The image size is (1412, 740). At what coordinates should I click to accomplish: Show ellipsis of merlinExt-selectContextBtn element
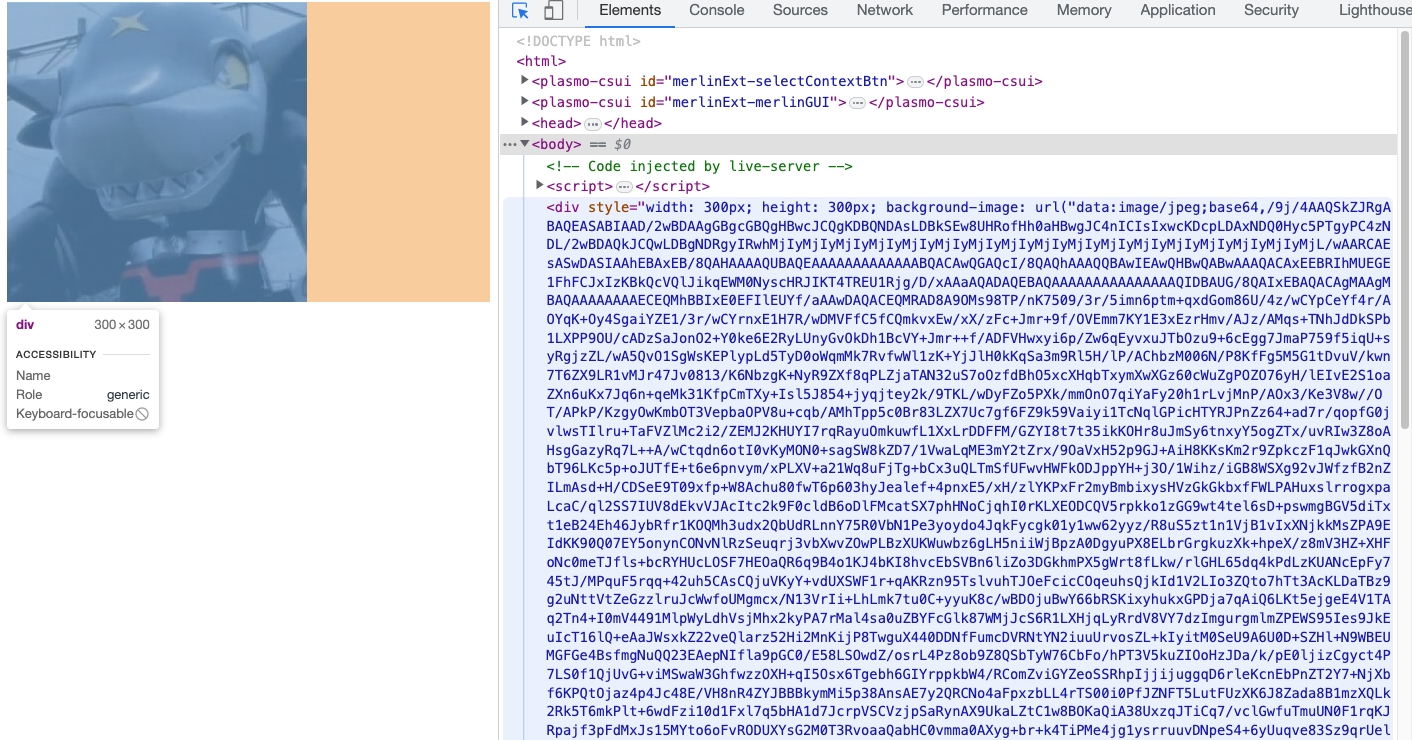click(x=915, y=82)
